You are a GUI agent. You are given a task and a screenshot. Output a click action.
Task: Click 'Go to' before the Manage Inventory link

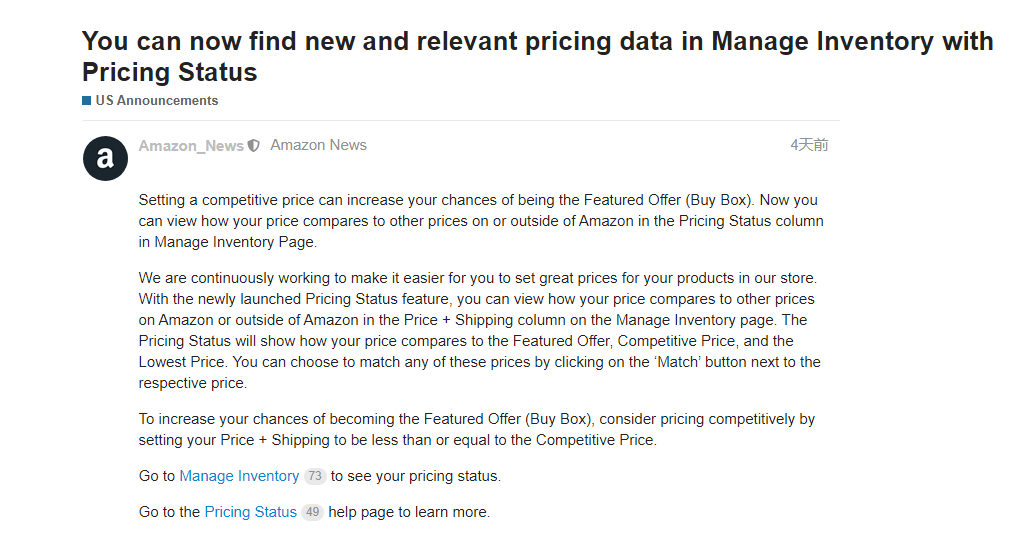tap(157, 476)
